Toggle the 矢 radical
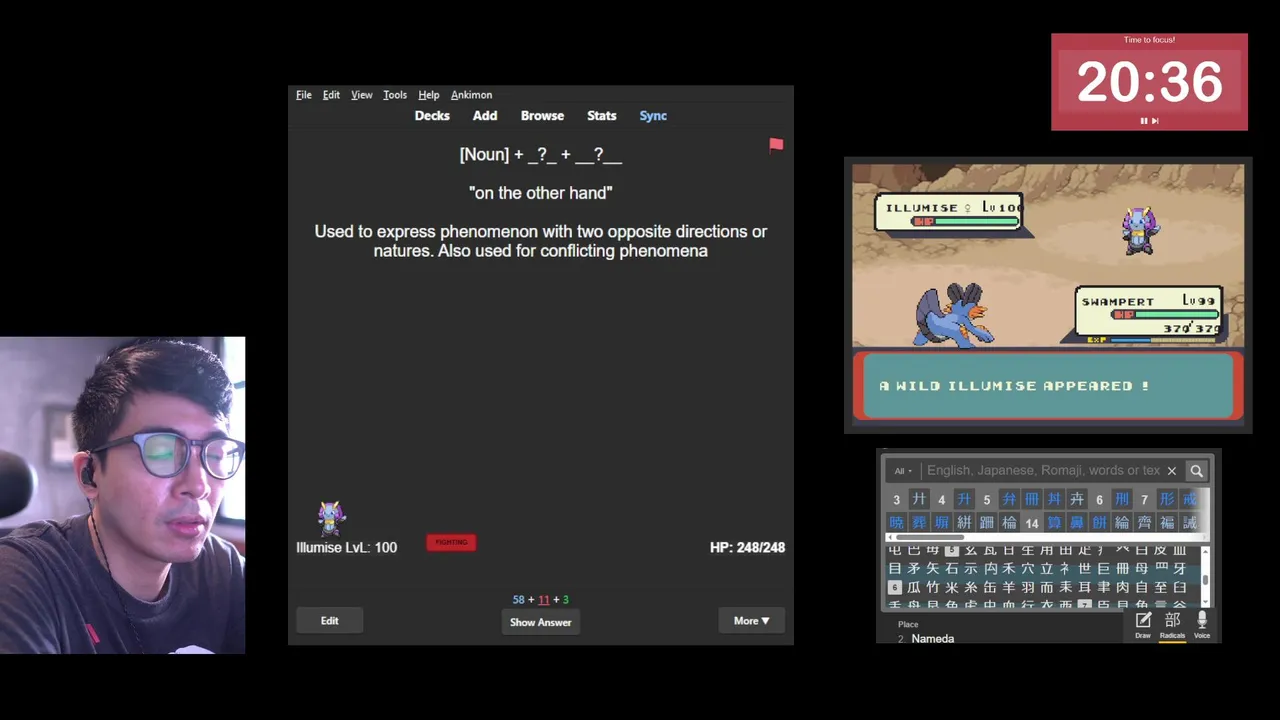This screenshot has width=1280, height=720. tap(933, 568)
